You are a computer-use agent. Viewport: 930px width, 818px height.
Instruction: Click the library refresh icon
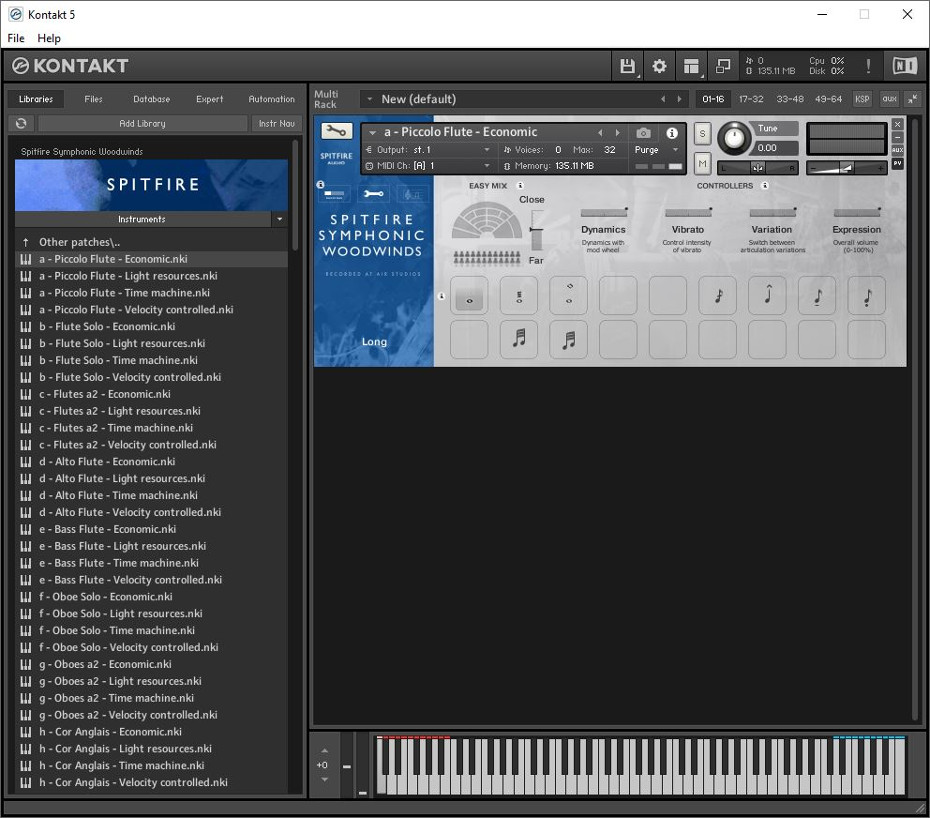21,123
